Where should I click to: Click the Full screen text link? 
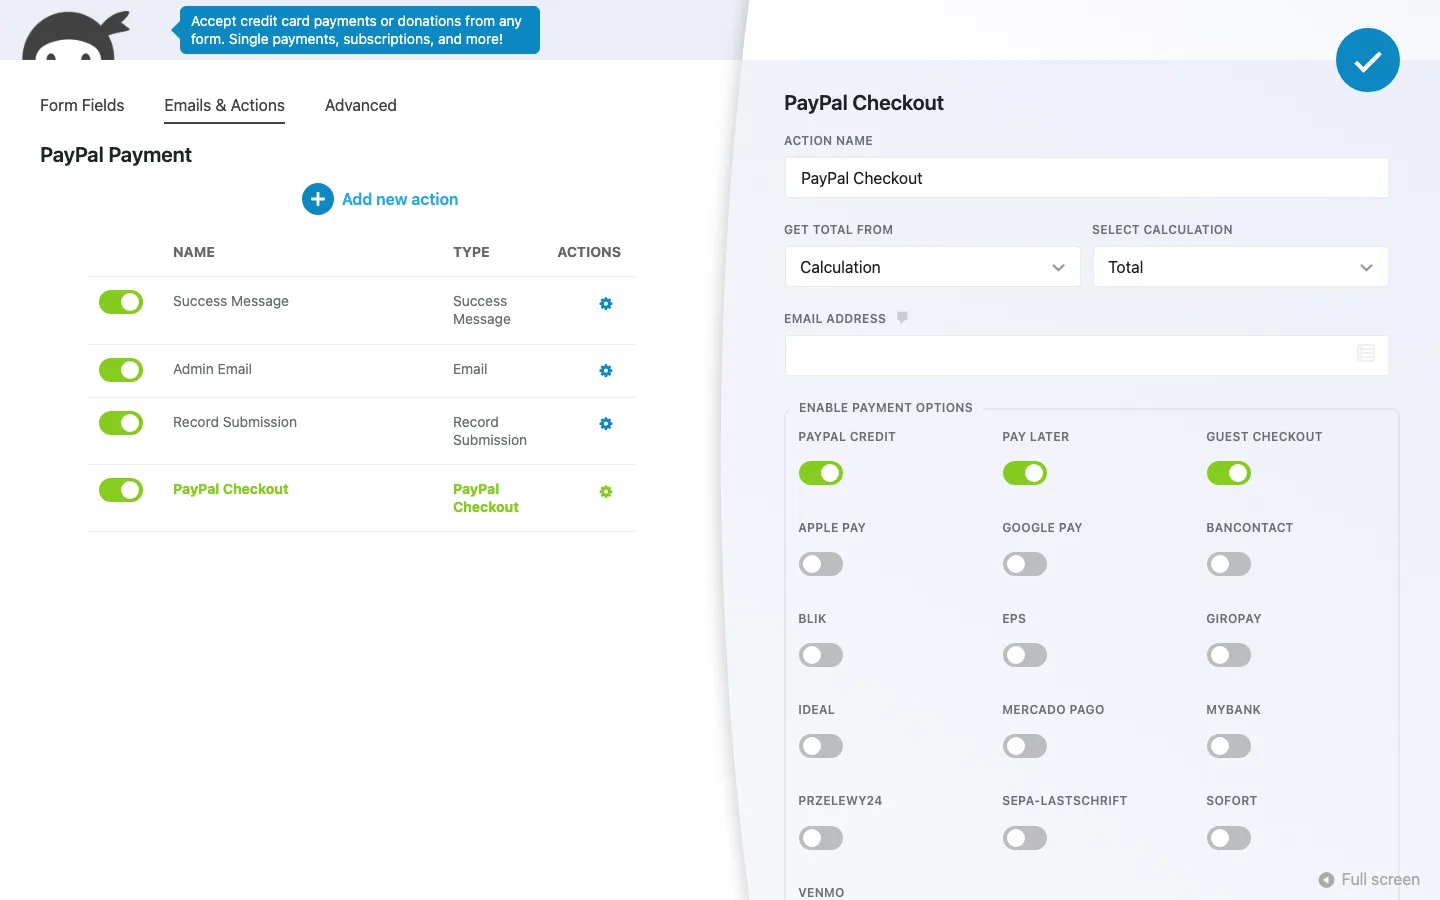(1380, 880)
